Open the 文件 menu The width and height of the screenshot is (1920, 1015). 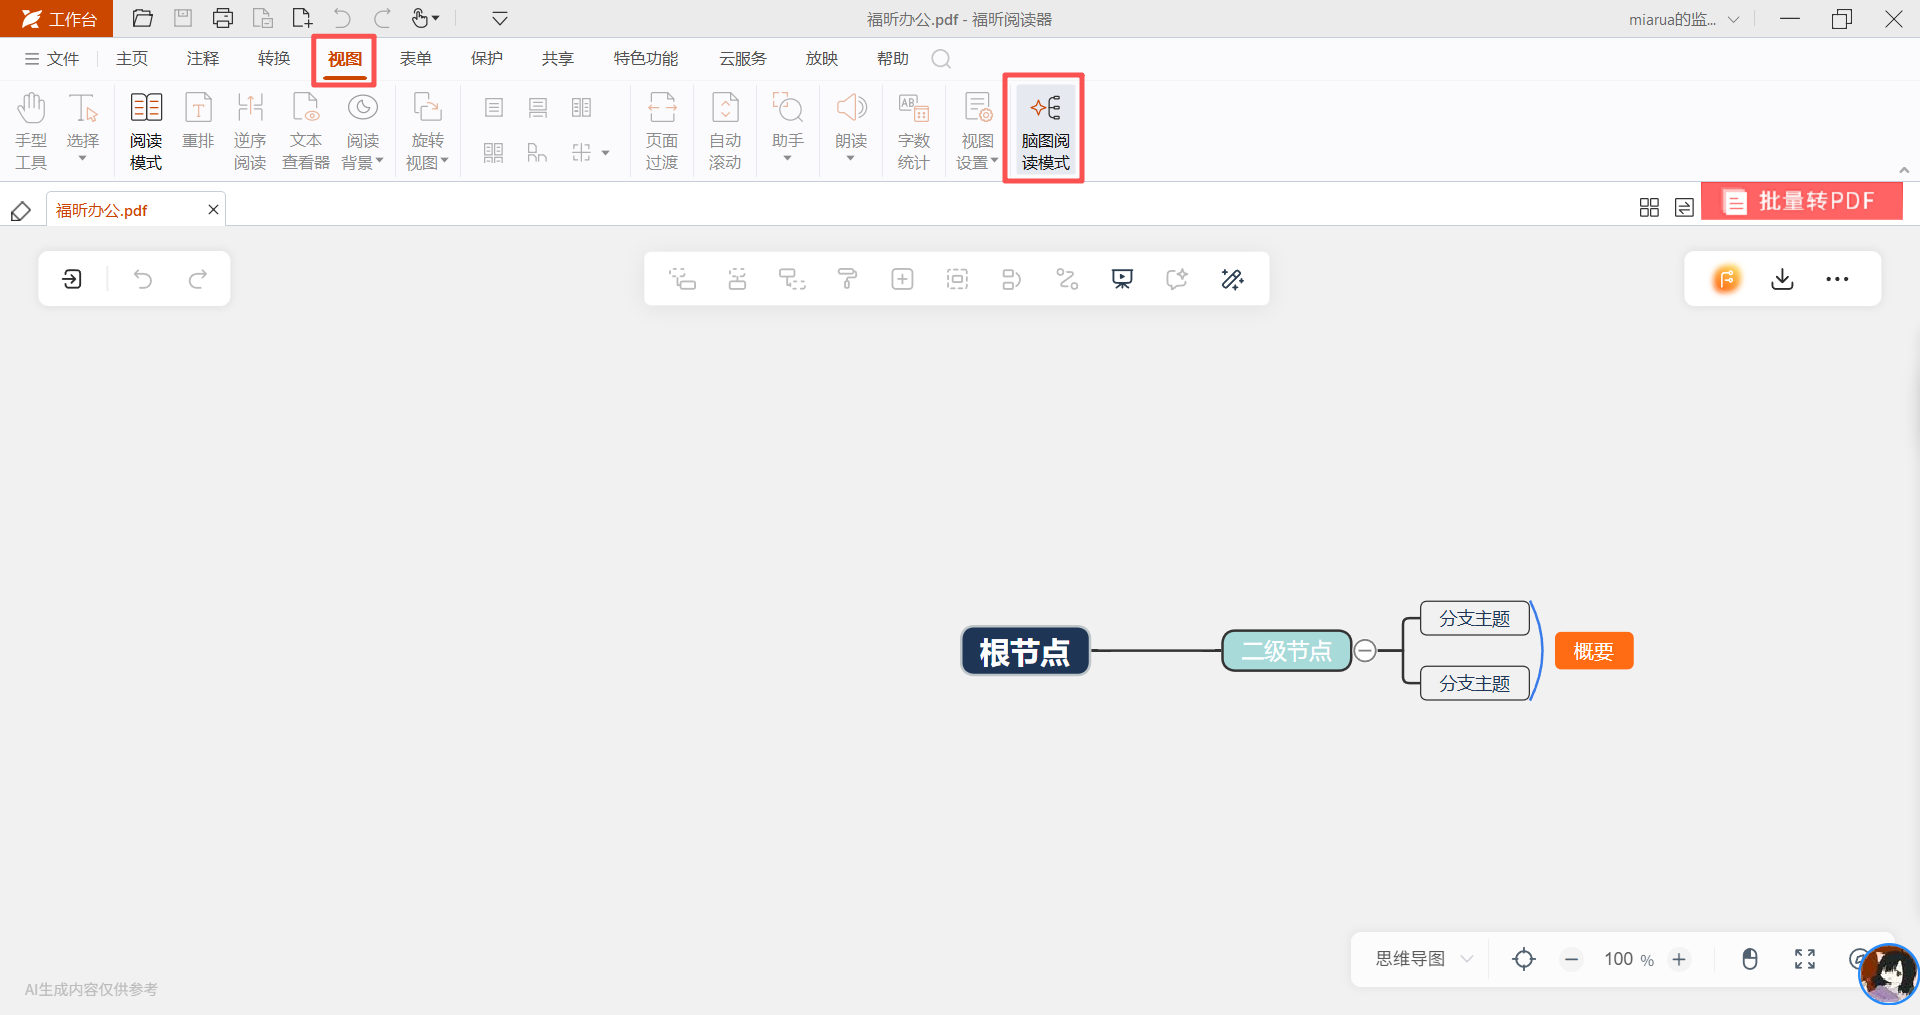point(52,59)
